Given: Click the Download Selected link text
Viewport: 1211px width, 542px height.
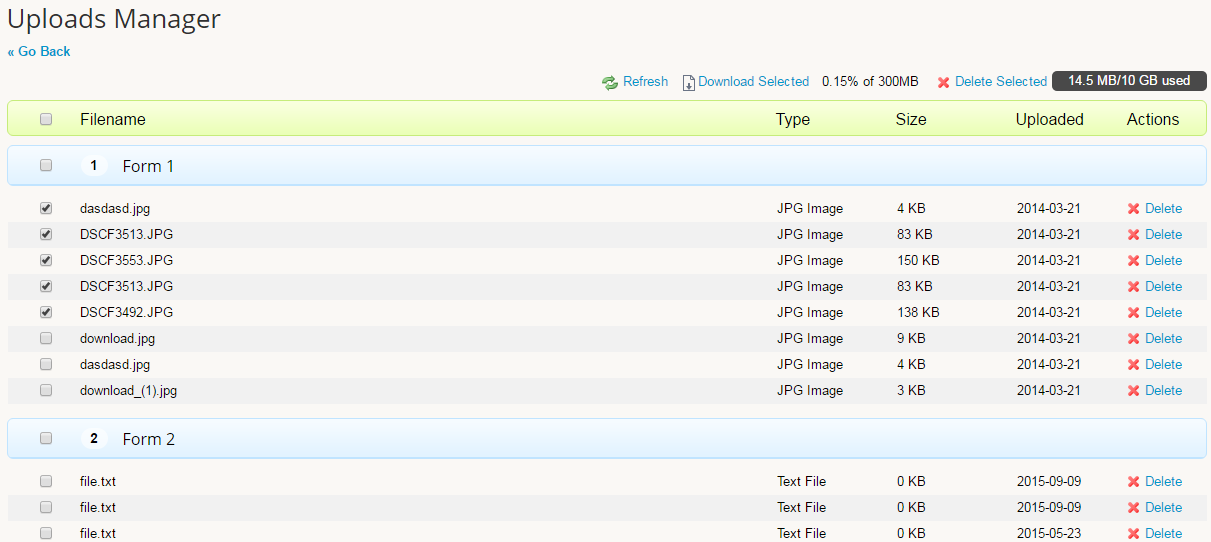Looking at the screenshot, I should pos(753,82).
